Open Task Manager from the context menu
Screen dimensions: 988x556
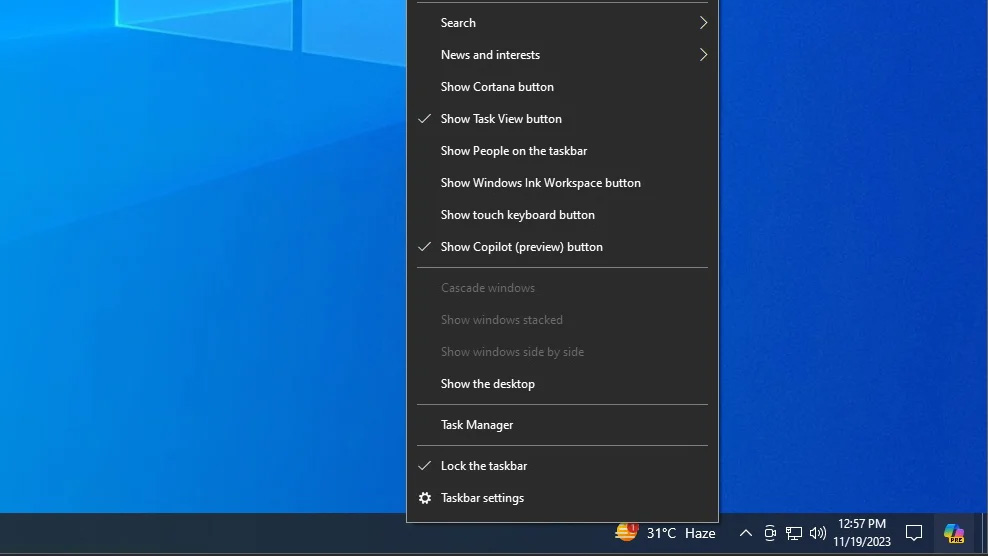tap(562, 425)
